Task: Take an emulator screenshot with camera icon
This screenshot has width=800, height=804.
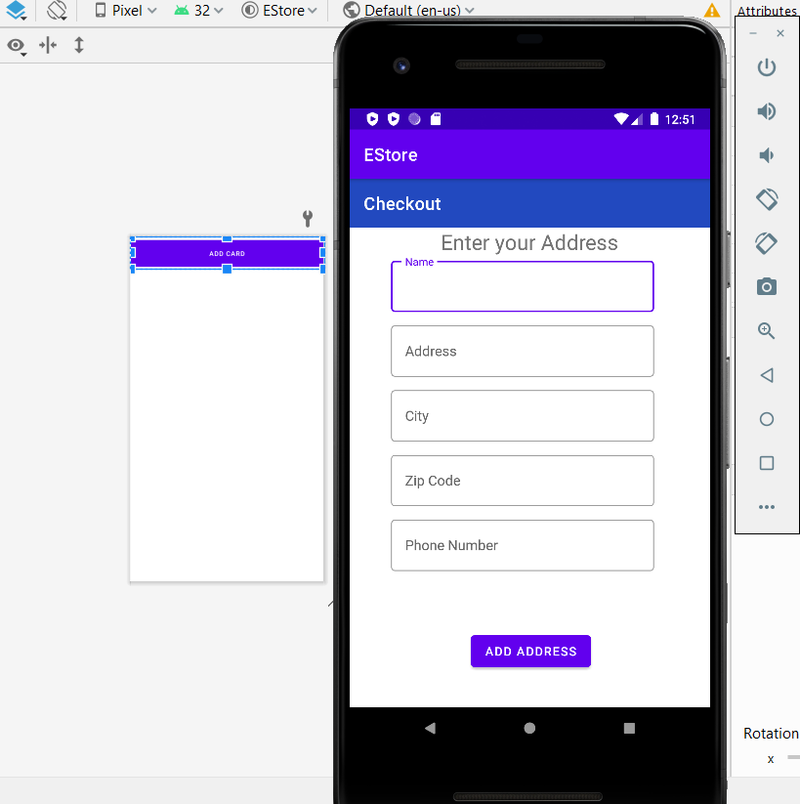Action: [767, 287]
